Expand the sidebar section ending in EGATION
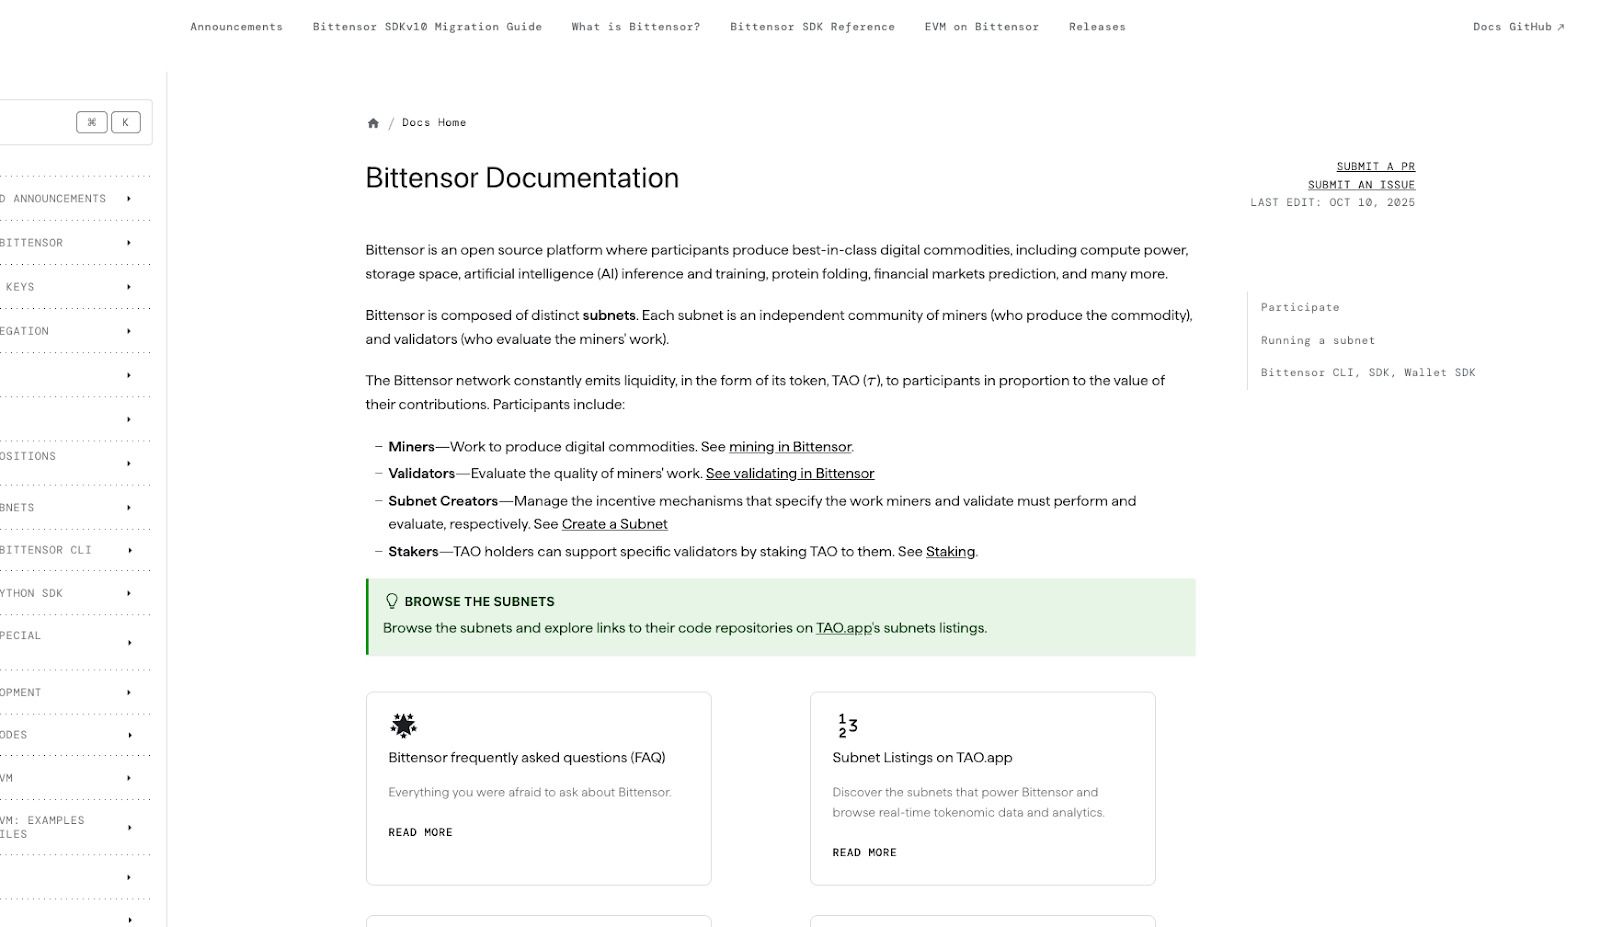Screen dimensions: 1600x927 pyautogui.click(x=129, y=331)
